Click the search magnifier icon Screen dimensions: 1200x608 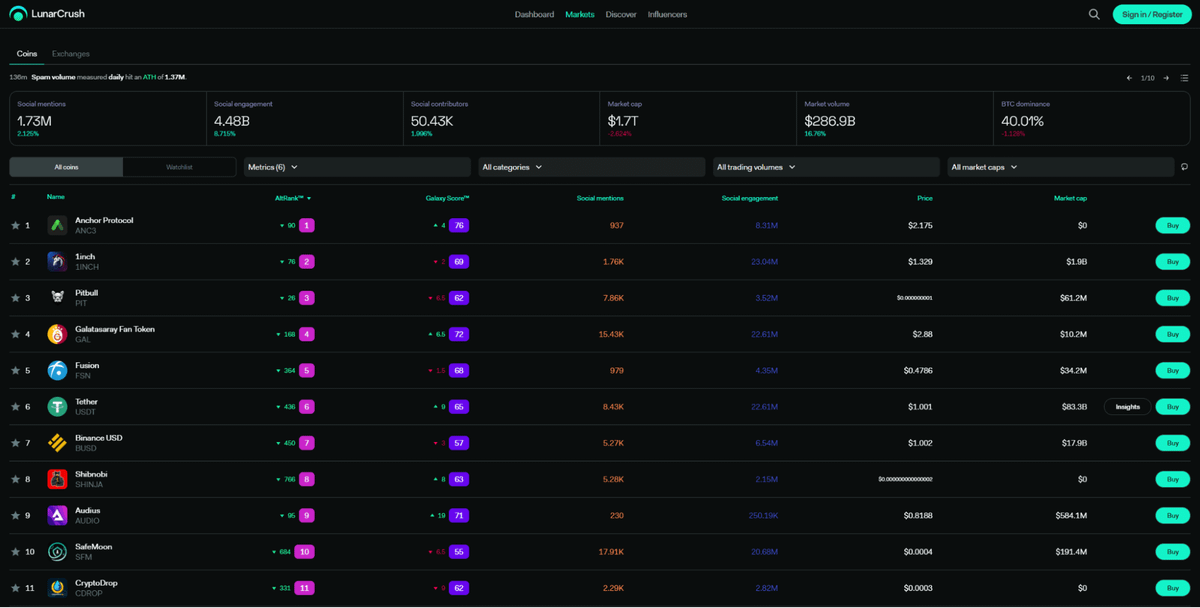tap(1094, 14)
